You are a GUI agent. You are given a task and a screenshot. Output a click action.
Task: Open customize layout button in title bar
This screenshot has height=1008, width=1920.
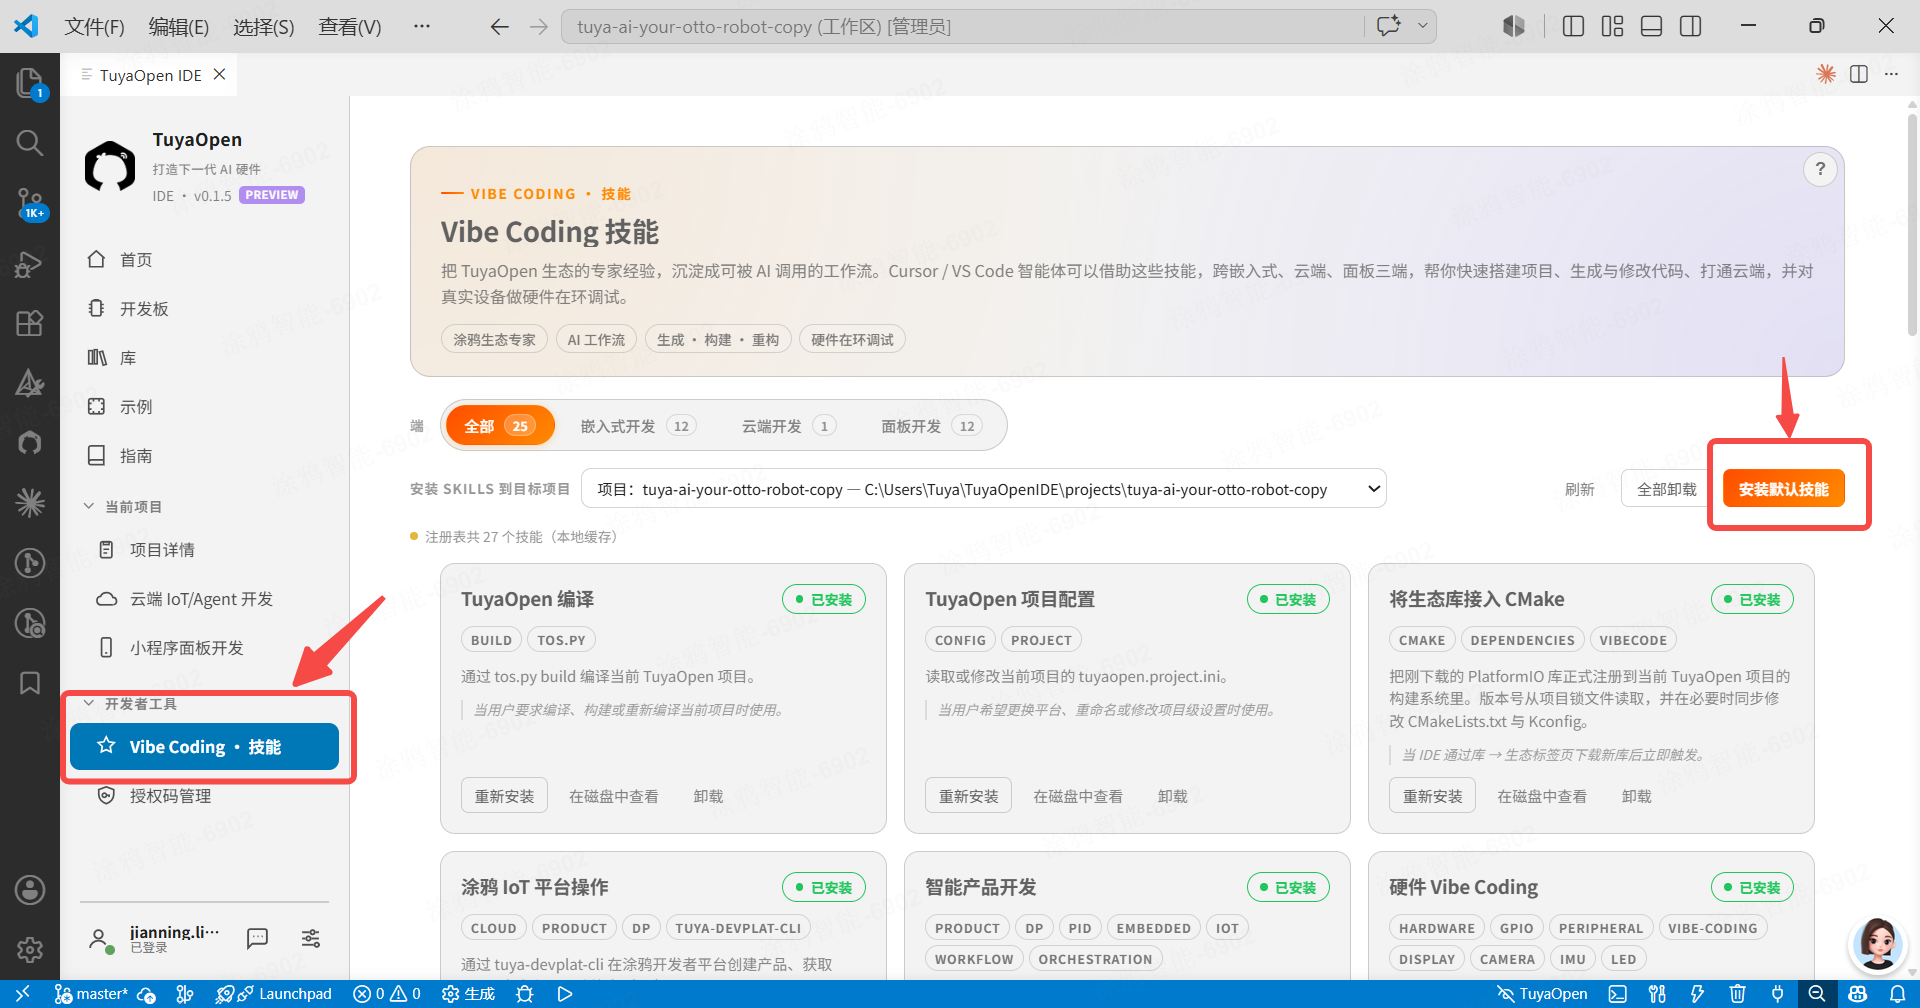(x=1612, y=26)
